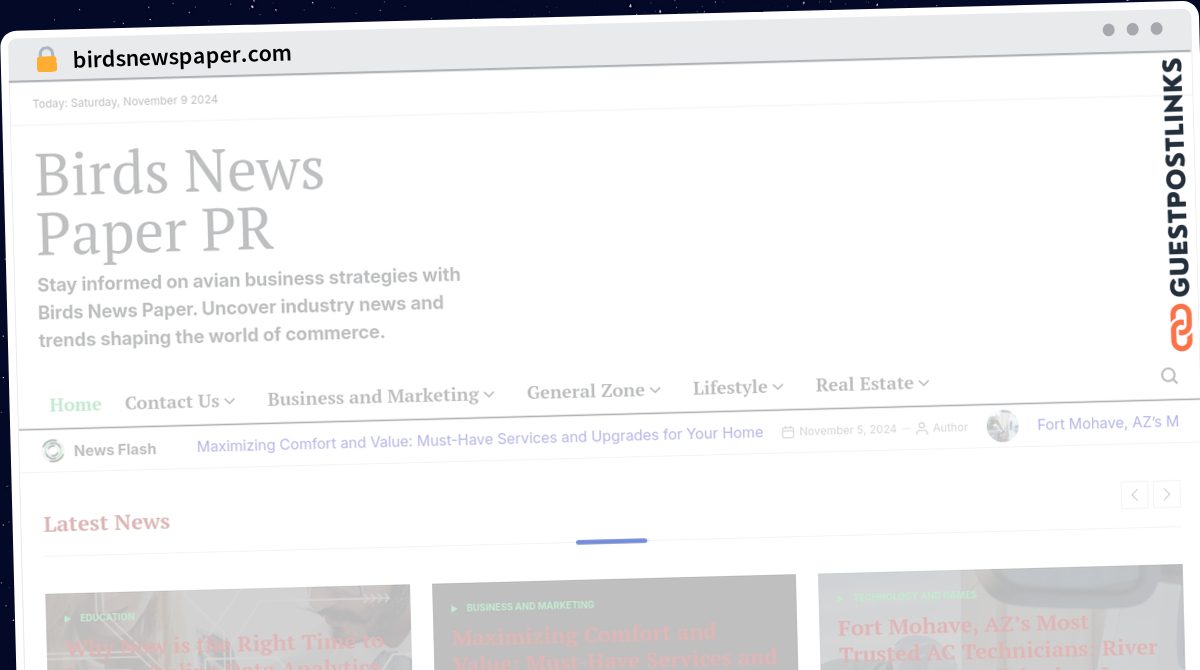Click the Birds News Paper PR site title
Image resolution: width=1200 pixels, height=670 pixels.
(180, 200)
